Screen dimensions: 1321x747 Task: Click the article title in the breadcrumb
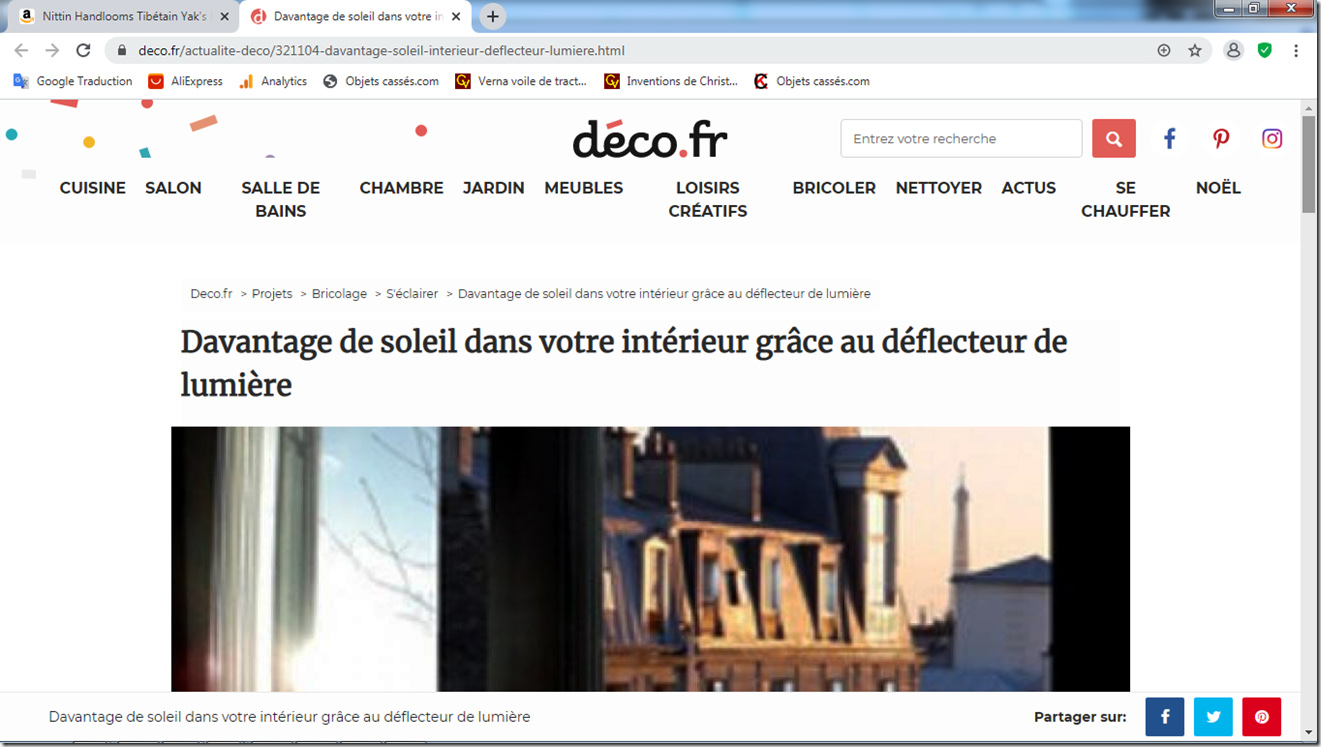664,294
